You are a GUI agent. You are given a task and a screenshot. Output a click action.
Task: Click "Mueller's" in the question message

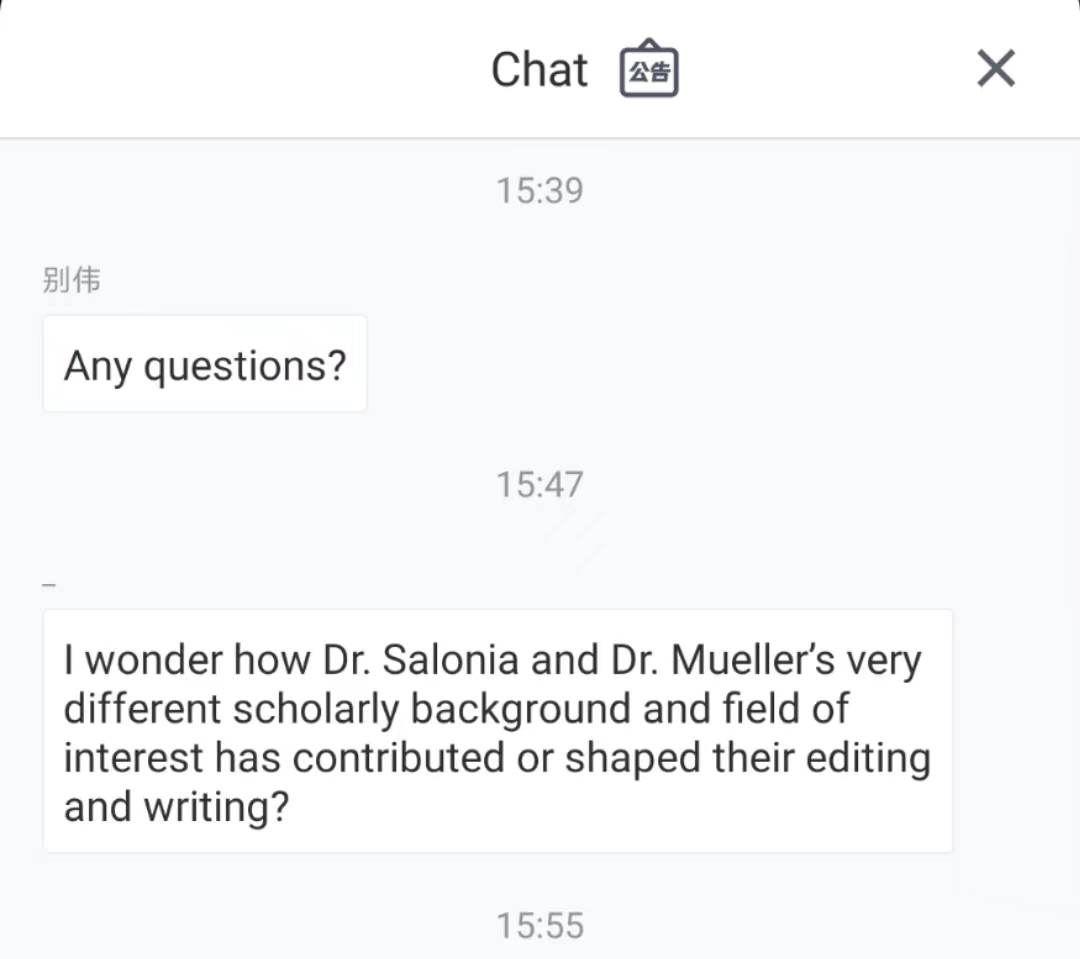tap(755, 660)
